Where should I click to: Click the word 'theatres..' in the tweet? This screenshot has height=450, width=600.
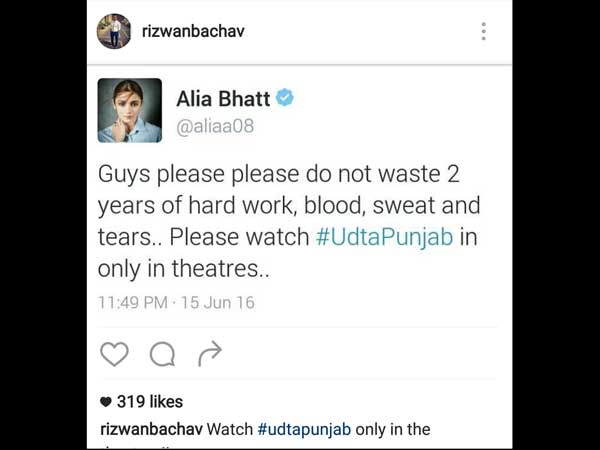pyautogui.click(x=220, y=268)
